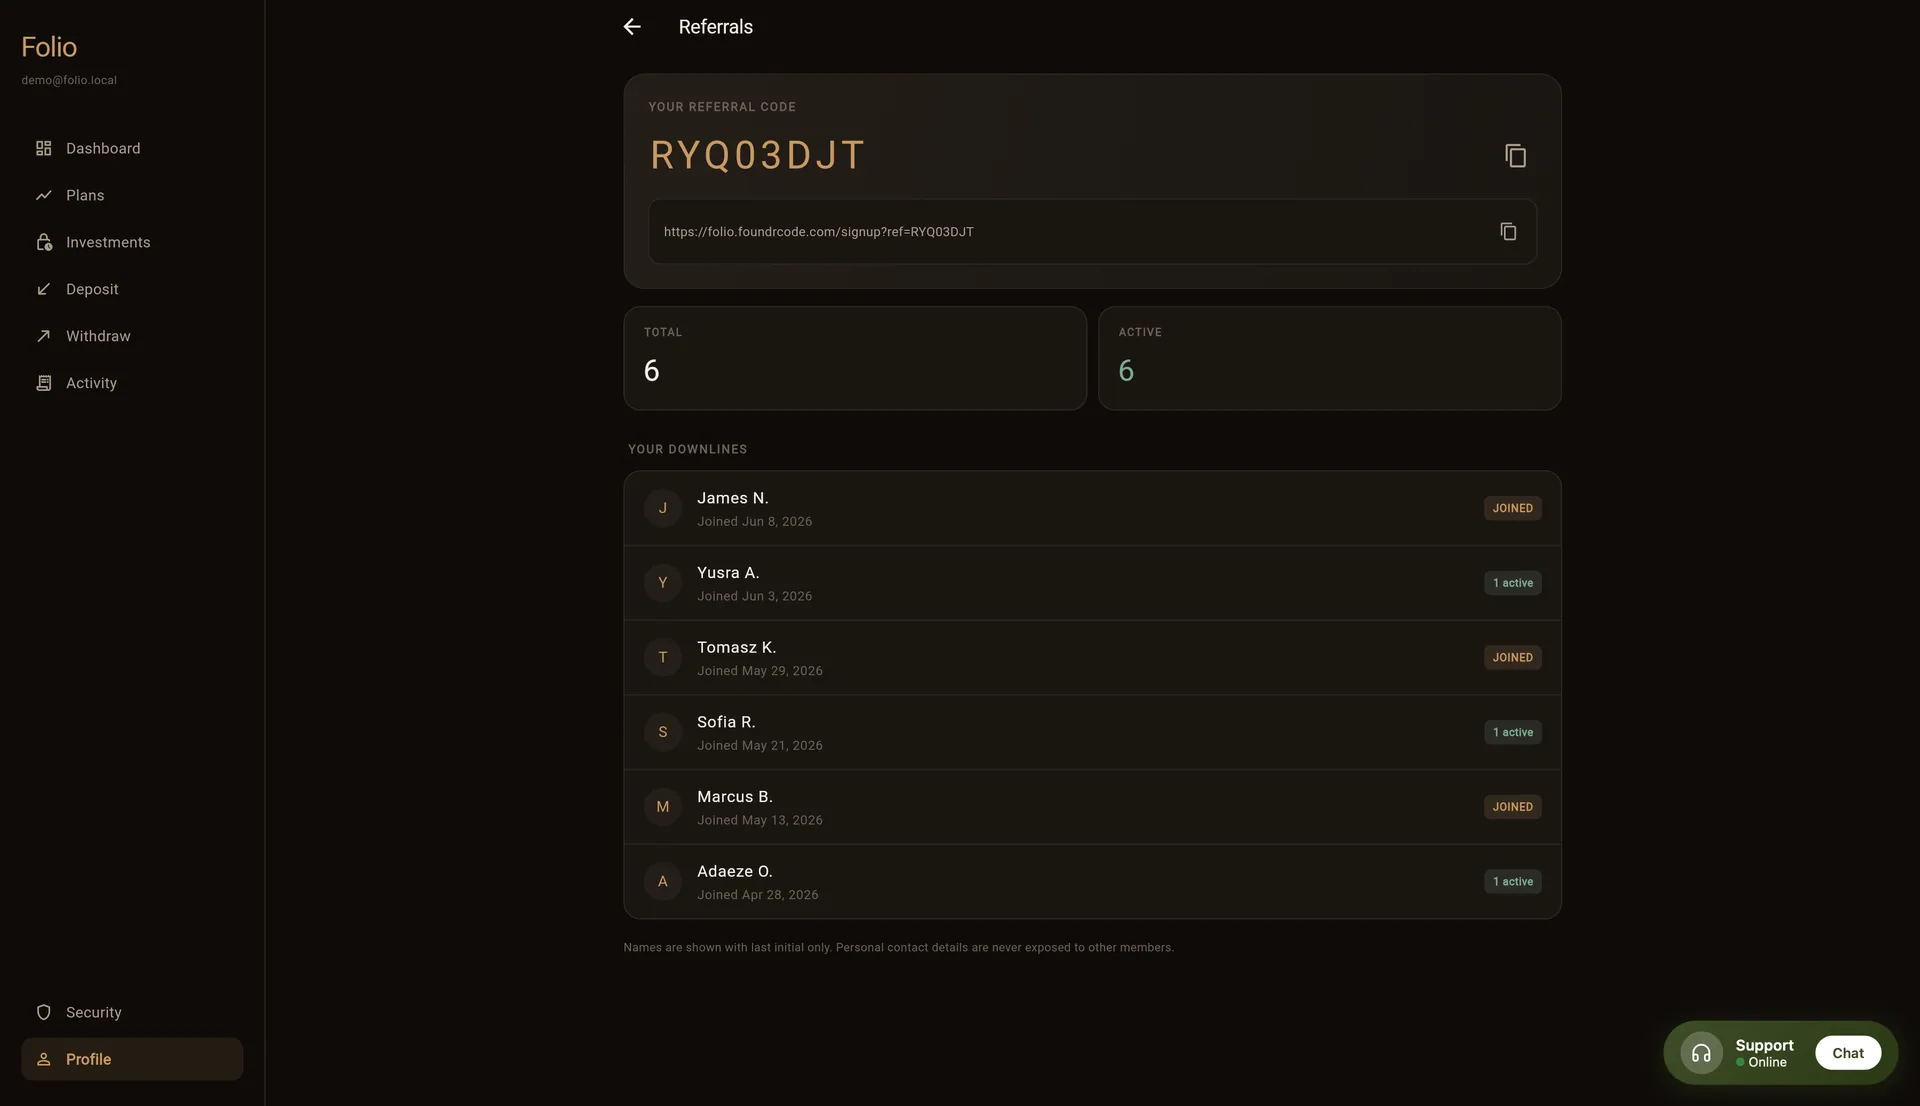Click the JOINED badge for James N.
1920x1106 pixels.
coord(1512,508)
